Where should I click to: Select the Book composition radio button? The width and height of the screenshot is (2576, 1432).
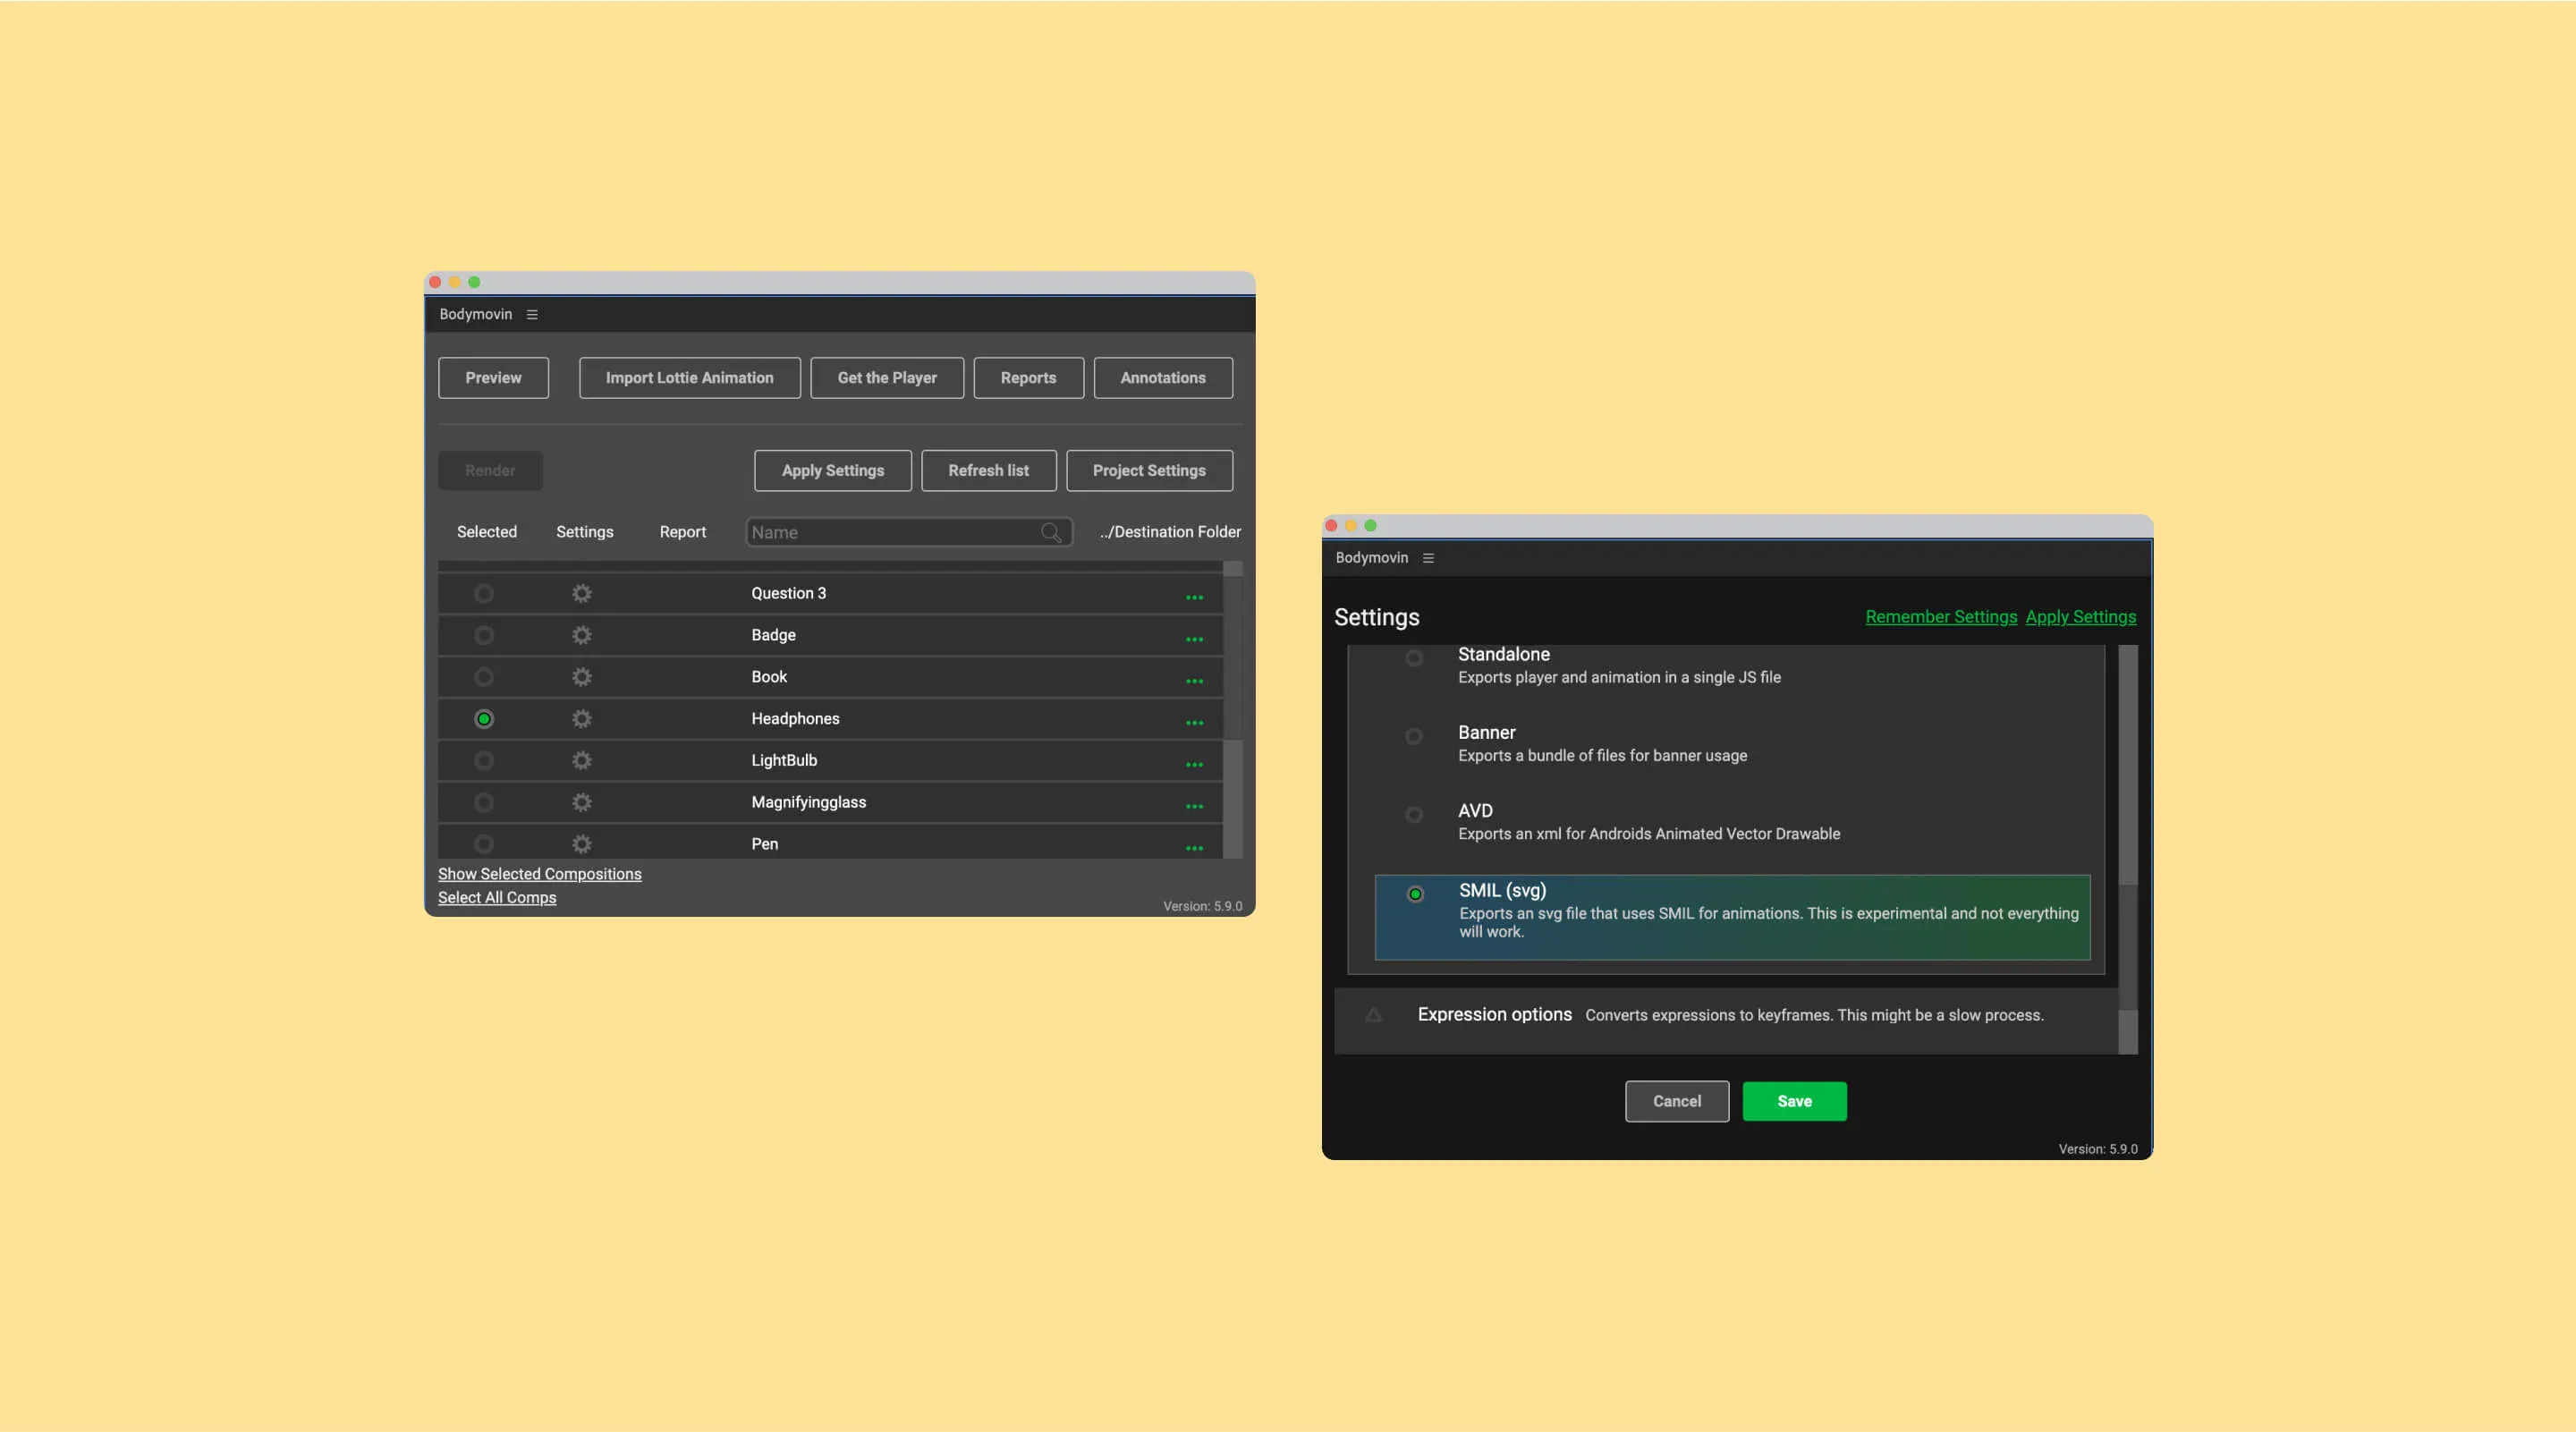(484, 677)
